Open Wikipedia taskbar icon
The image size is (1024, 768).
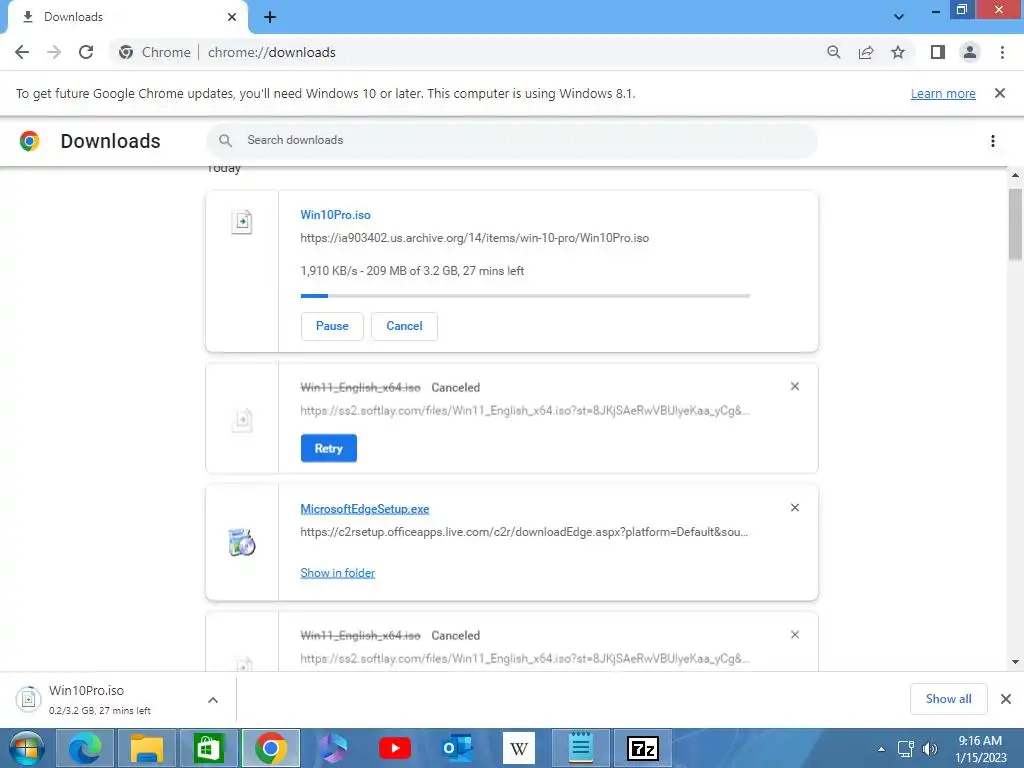coord(519,748)
